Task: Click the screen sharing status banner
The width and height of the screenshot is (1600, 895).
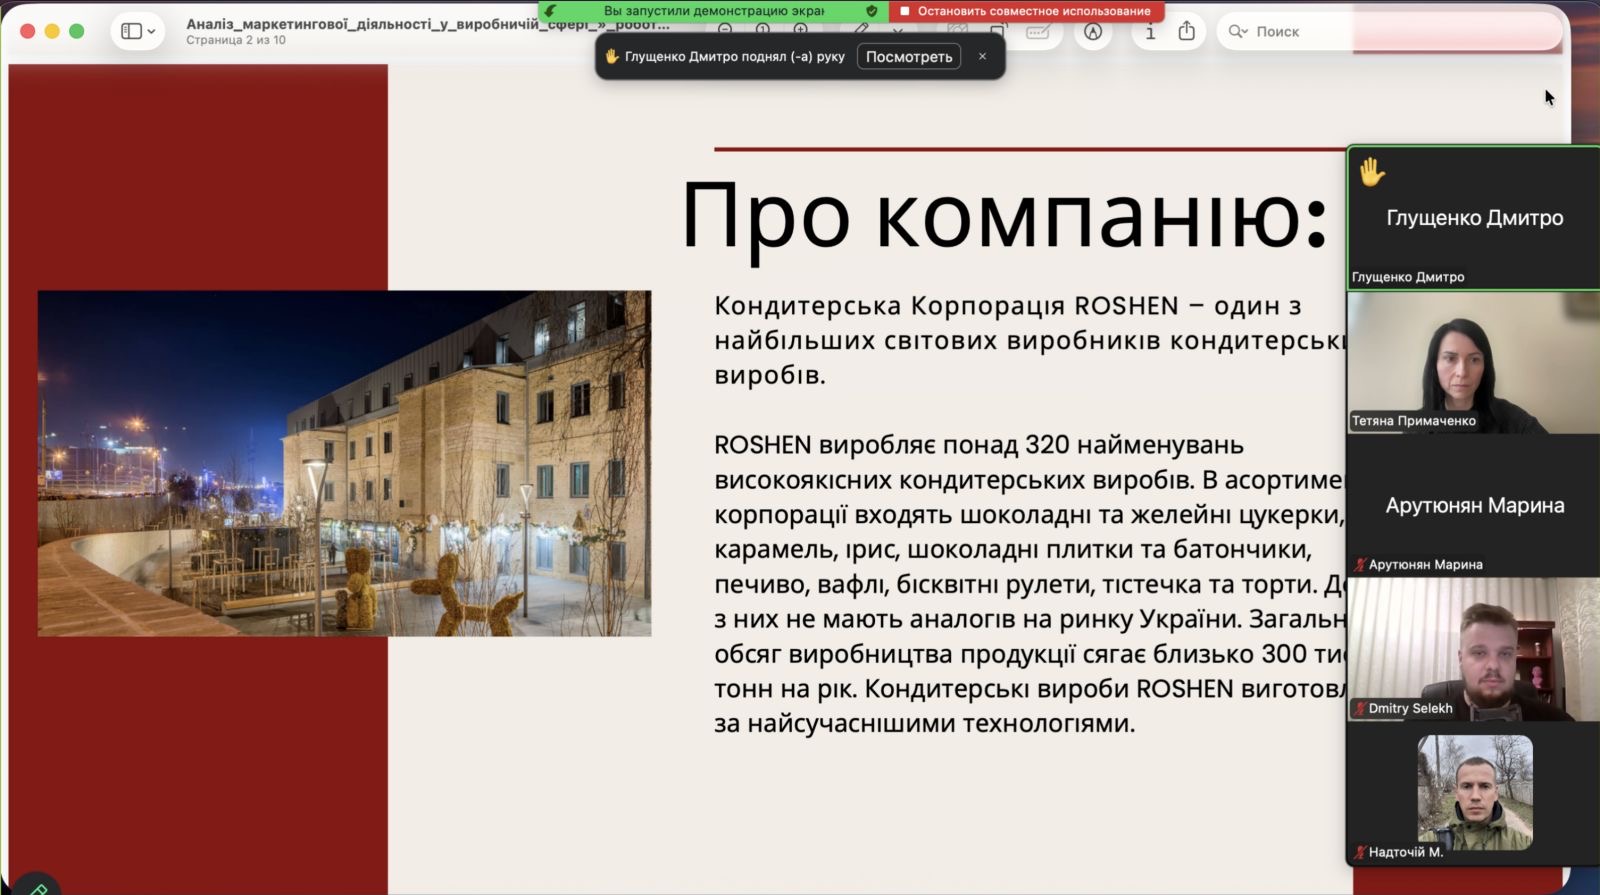Action: 712,11
